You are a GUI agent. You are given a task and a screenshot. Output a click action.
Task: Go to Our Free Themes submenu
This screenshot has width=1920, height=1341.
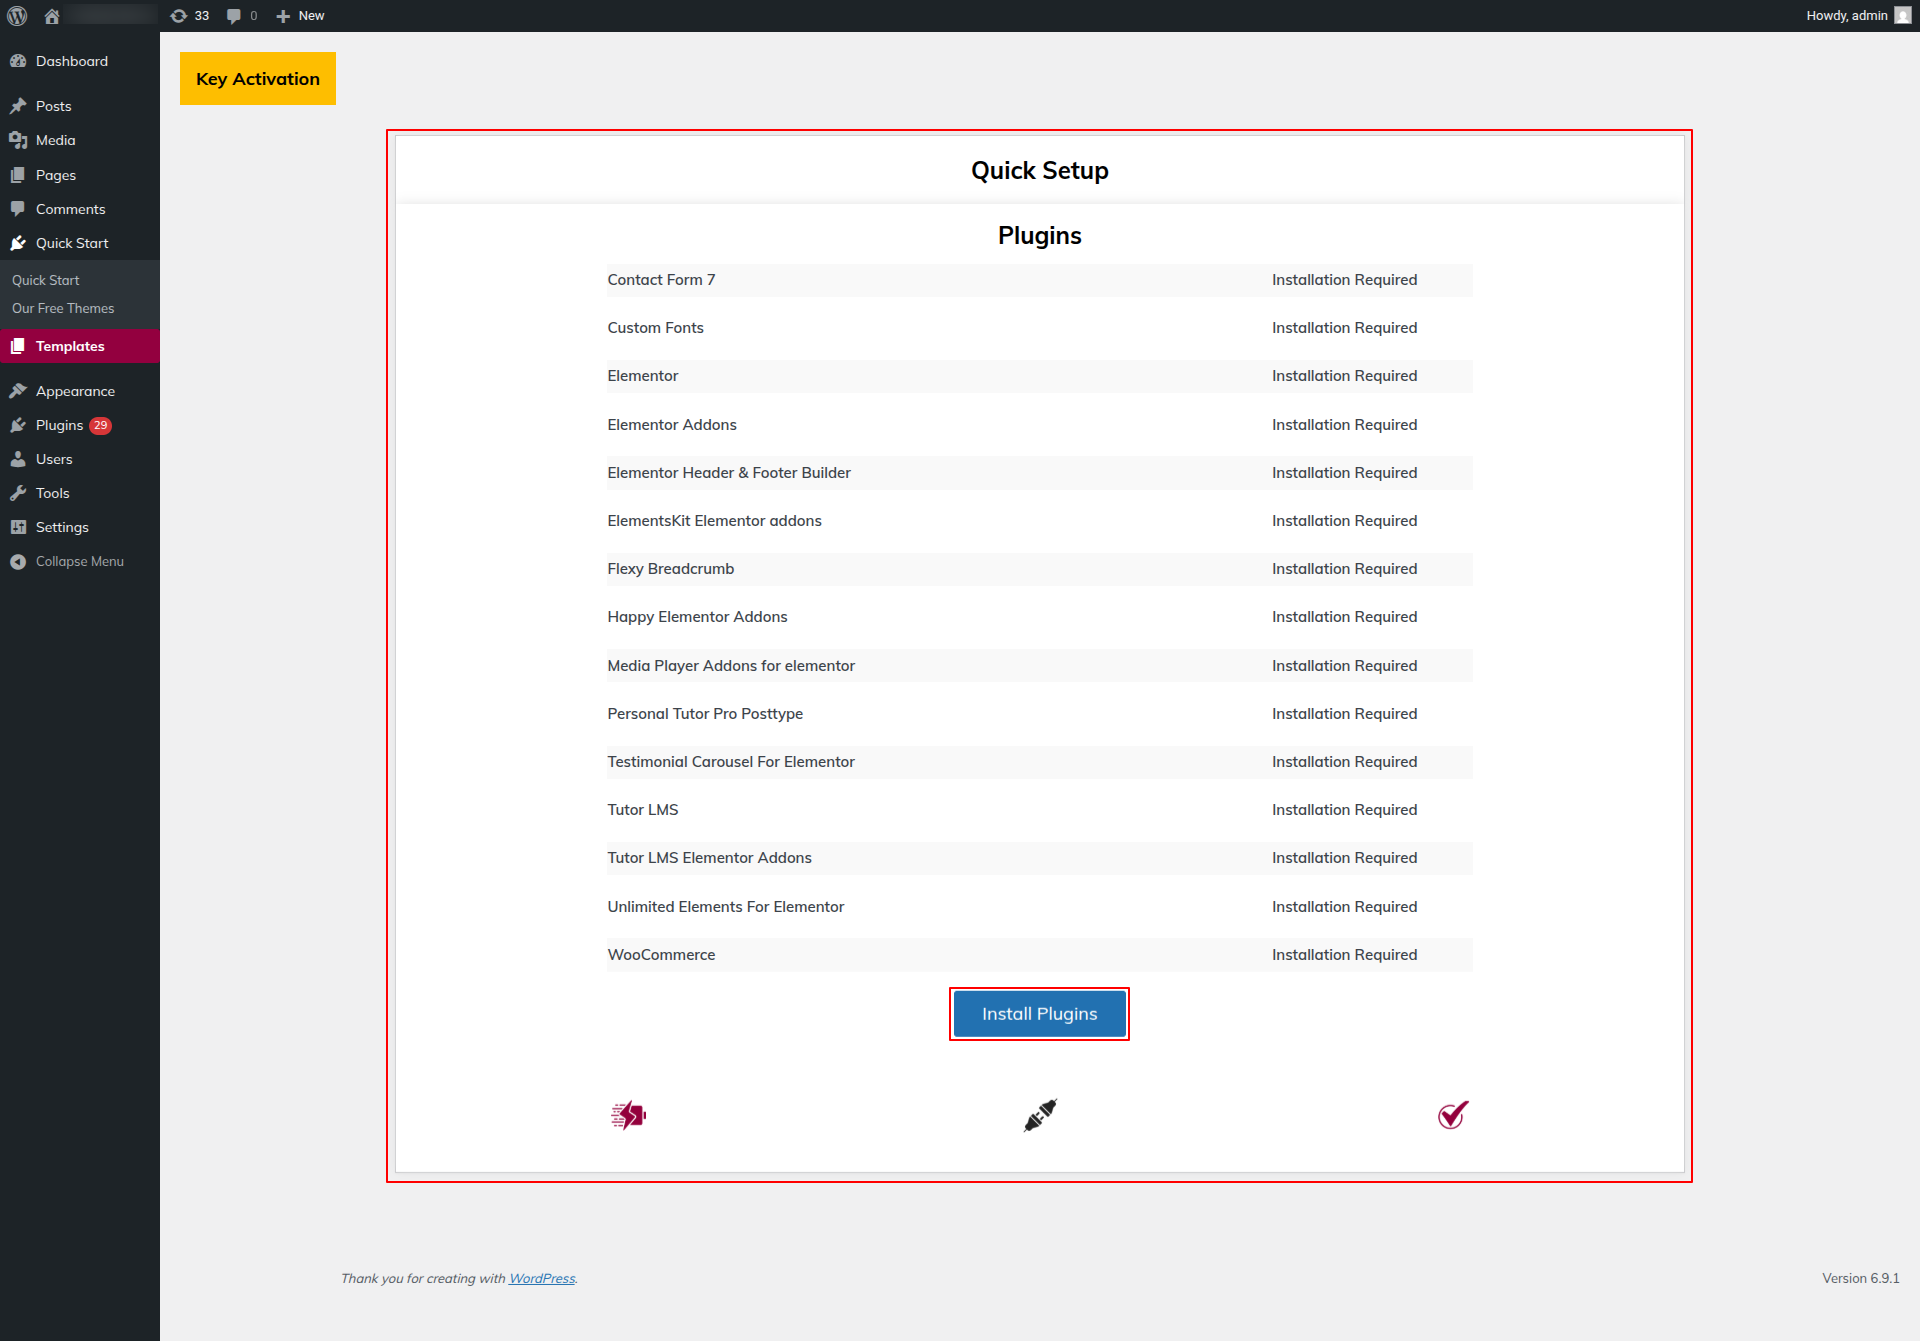(63, 308)
